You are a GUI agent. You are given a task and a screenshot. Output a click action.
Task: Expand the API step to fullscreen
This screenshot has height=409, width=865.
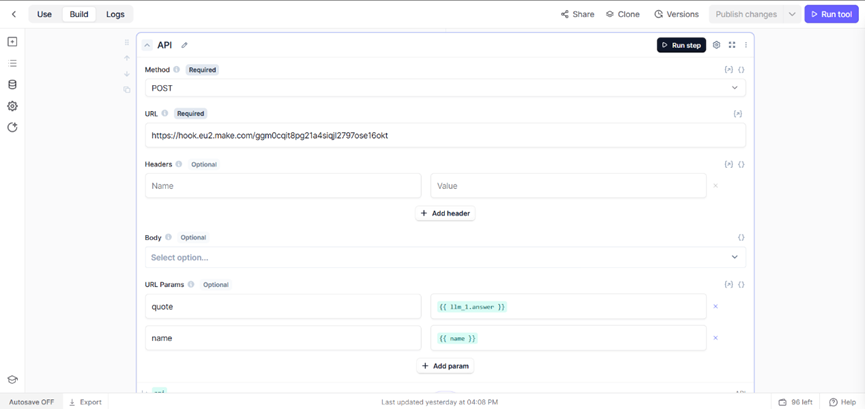pyautogui.click(x=732, y=45)
